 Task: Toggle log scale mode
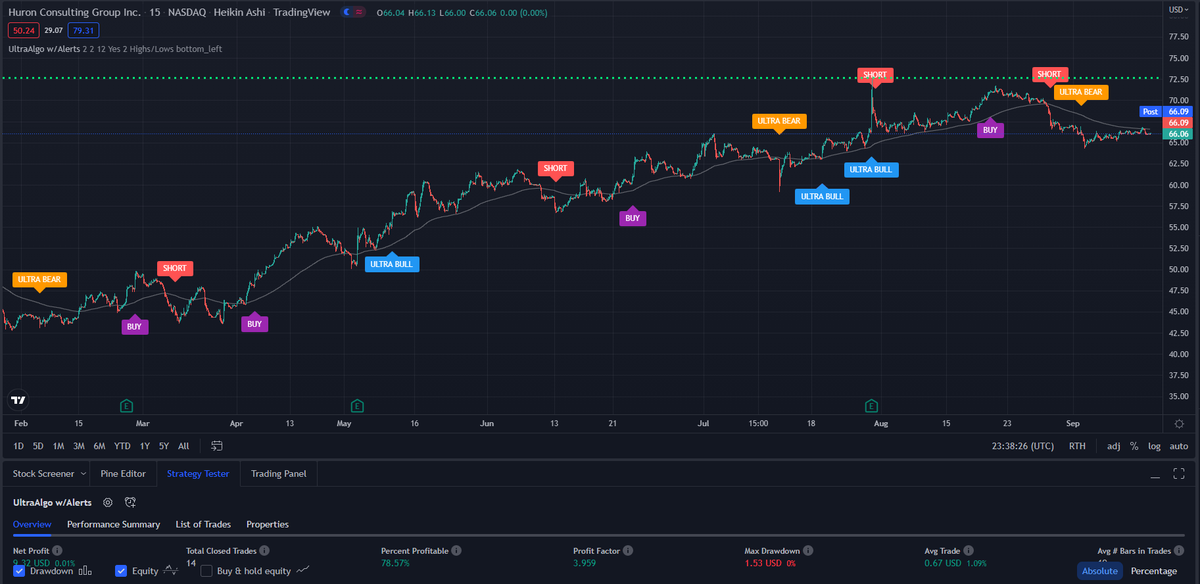[1154, 446]
